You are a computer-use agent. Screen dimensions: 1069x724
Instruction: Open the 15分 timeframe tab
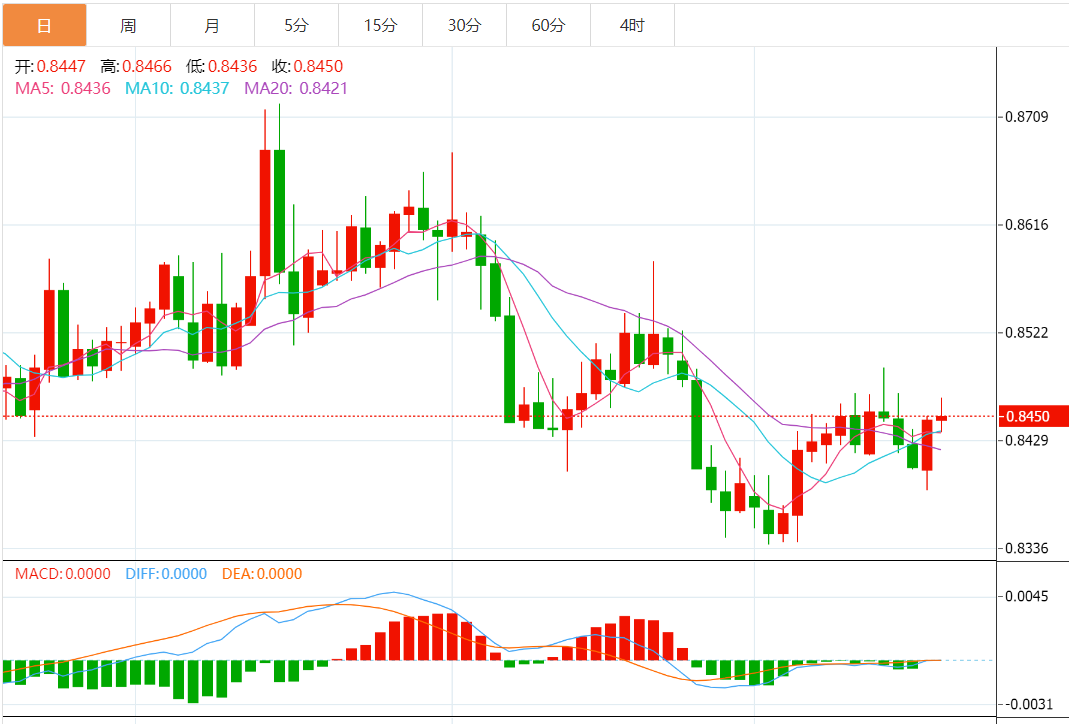click(380, 25)
